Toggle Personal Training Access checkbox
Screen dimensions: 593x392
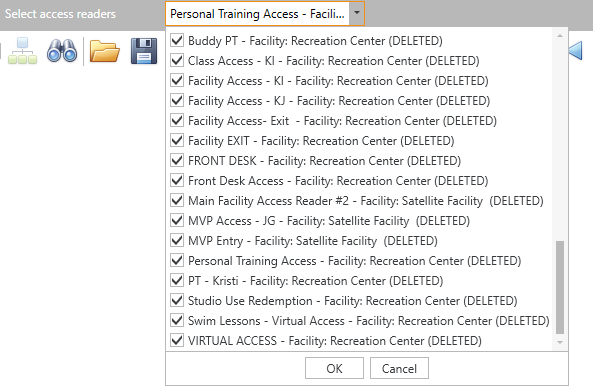coord(177,261)
